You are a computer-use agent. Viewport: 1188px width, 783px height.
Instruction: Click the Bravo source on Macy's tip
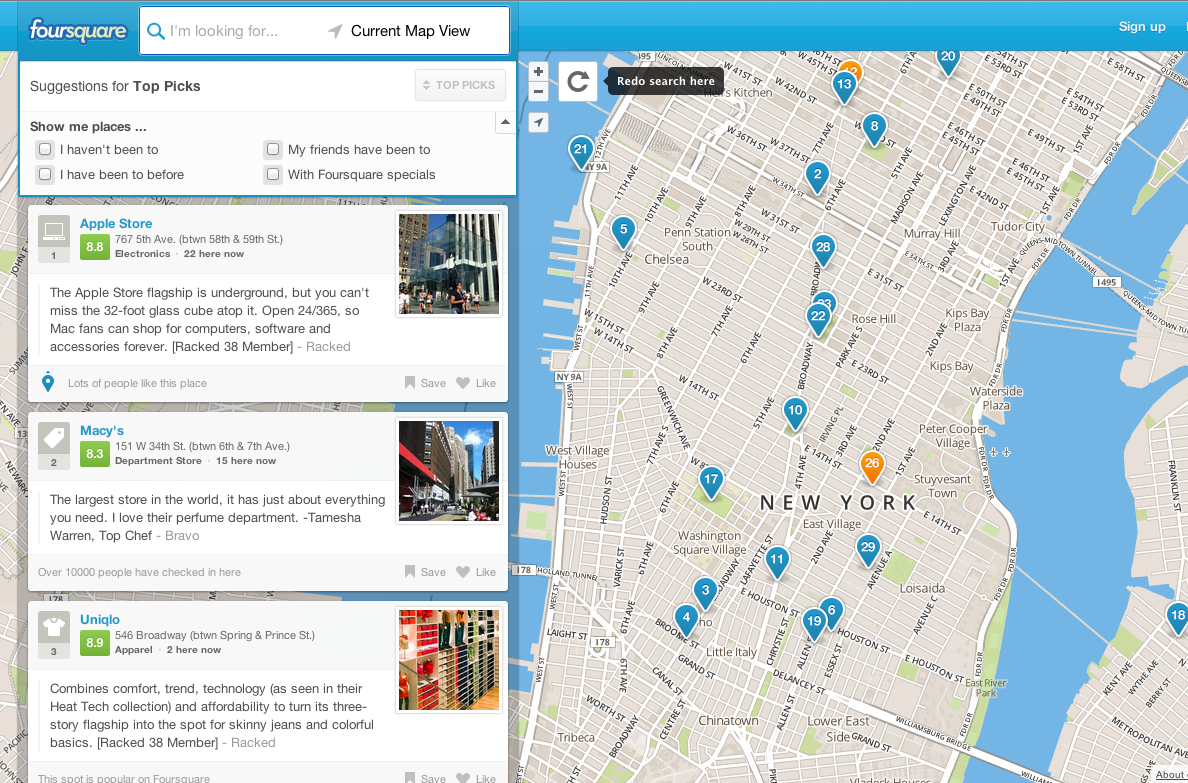(x=182, y=535)
